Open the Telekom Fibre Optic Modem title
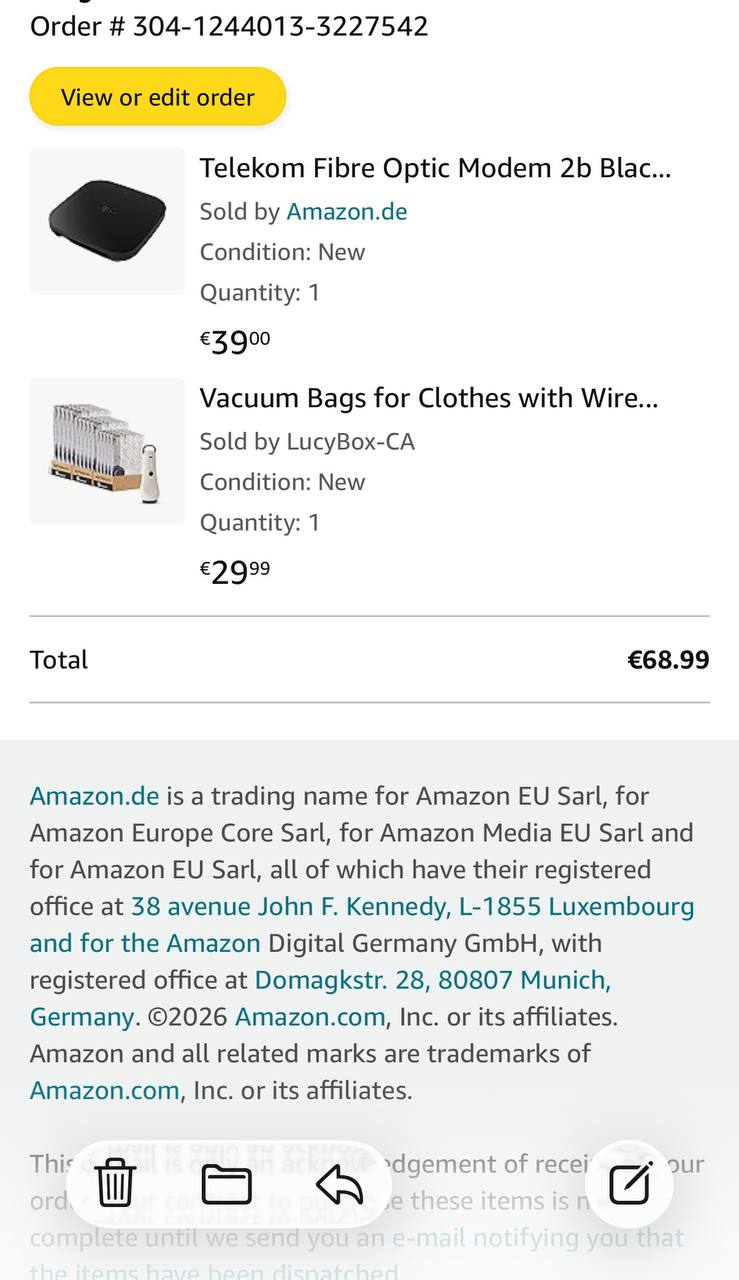The height and width of the screenshot is (1280, 739). (x=435, y=168)
